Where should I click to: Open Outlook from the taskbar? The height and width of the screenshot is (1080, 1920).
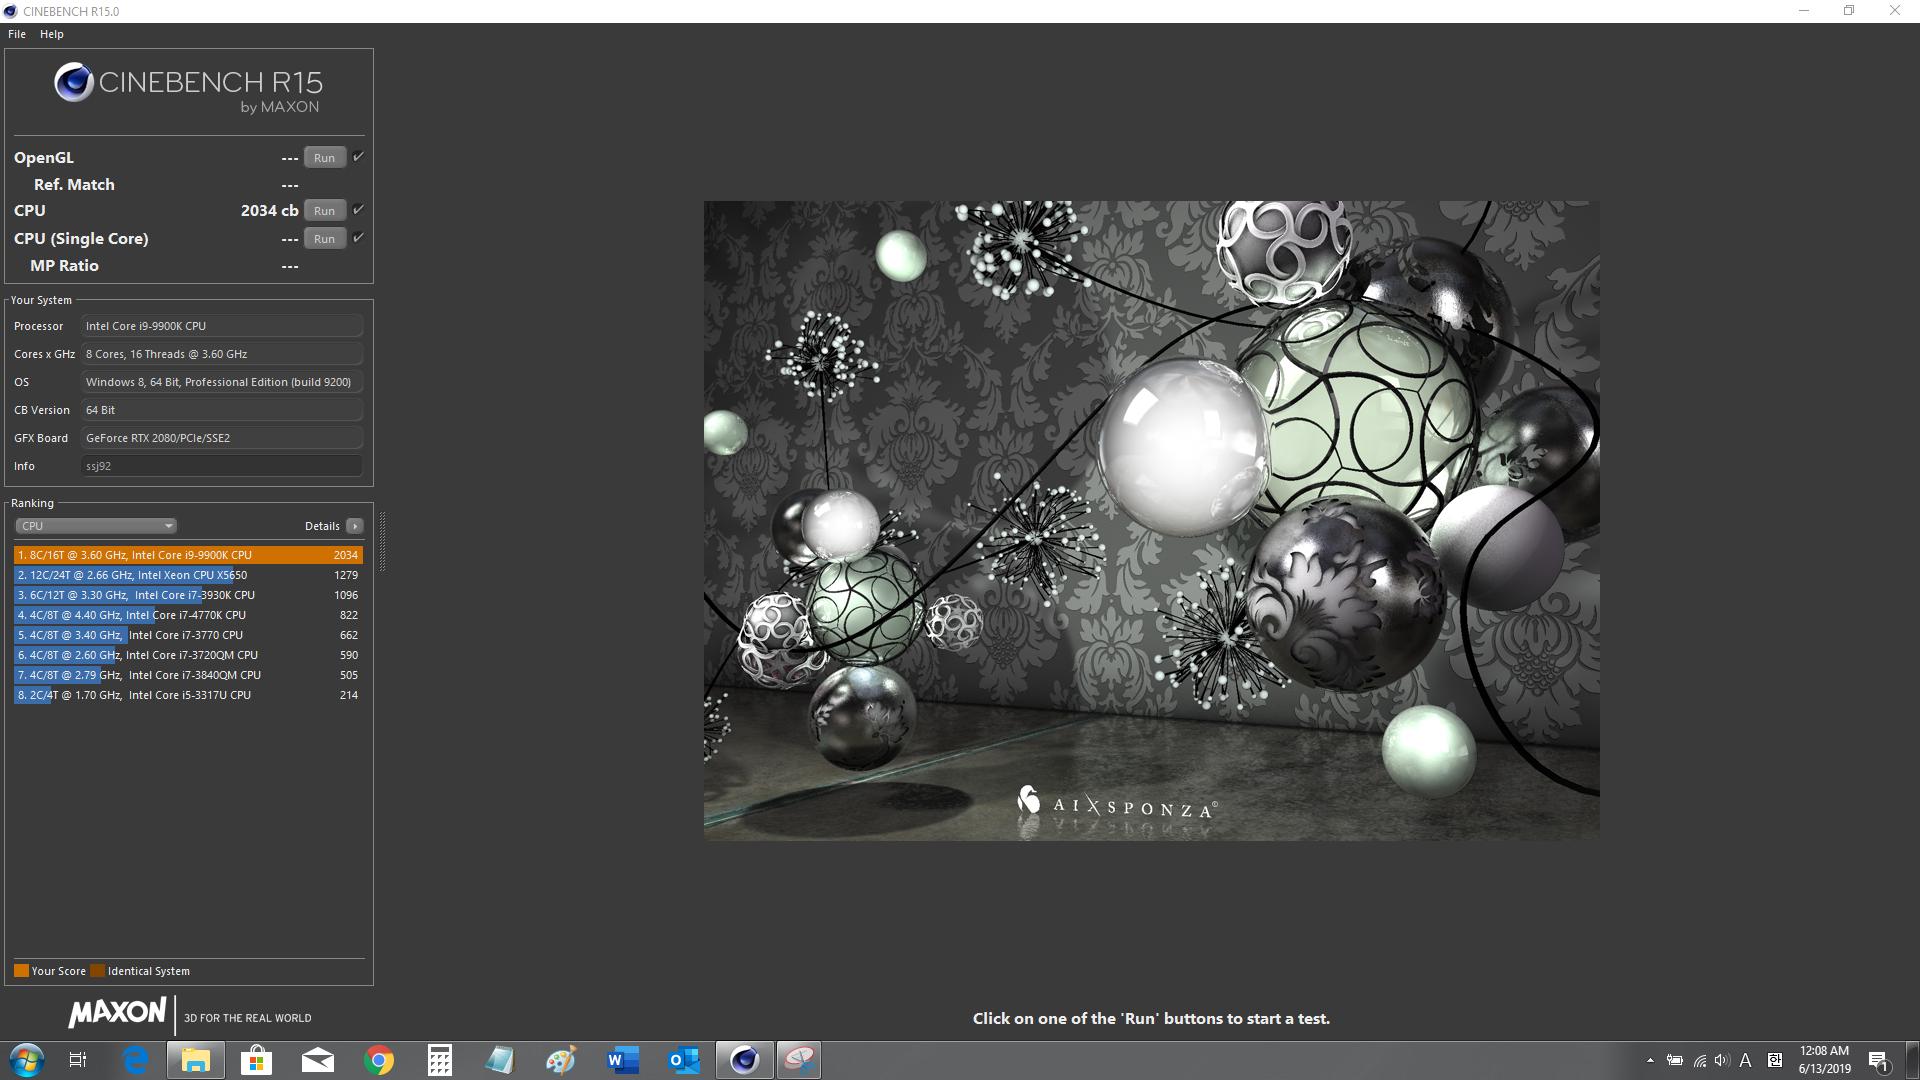click(x=684, y=1060)
